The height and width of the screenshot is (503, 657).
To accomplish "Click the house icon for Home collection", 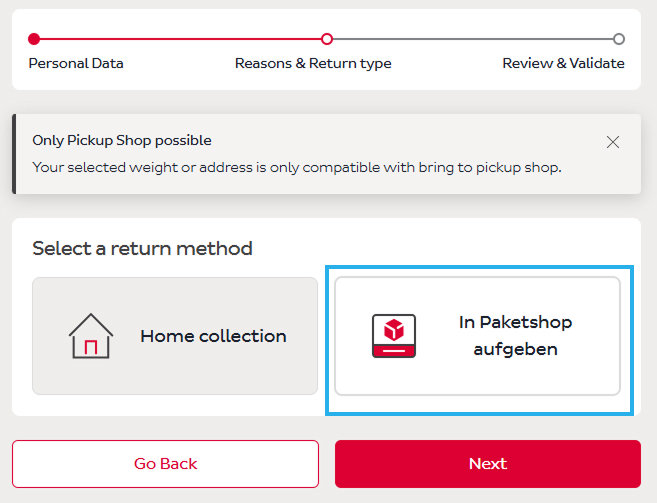I will click(90, 336).
